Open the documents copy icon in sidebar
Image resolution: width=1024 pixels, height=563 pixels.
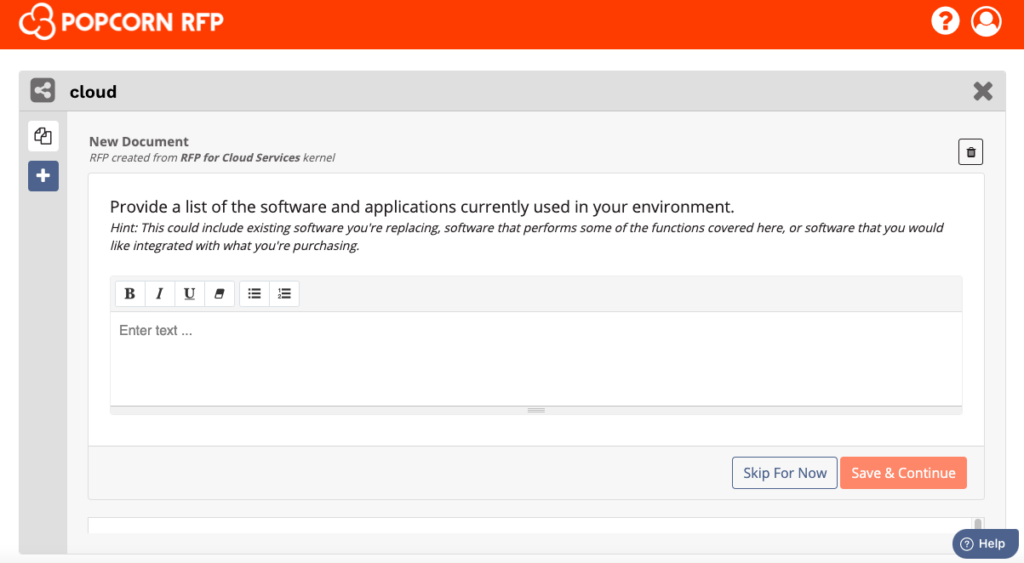(x=43, y=136)
